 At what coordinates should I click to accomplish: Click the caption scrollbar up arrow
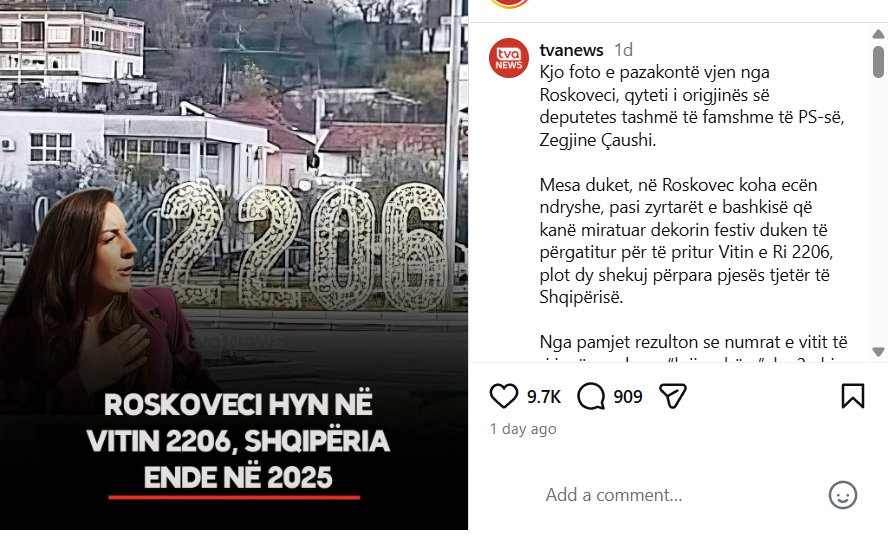coord(878,35)
